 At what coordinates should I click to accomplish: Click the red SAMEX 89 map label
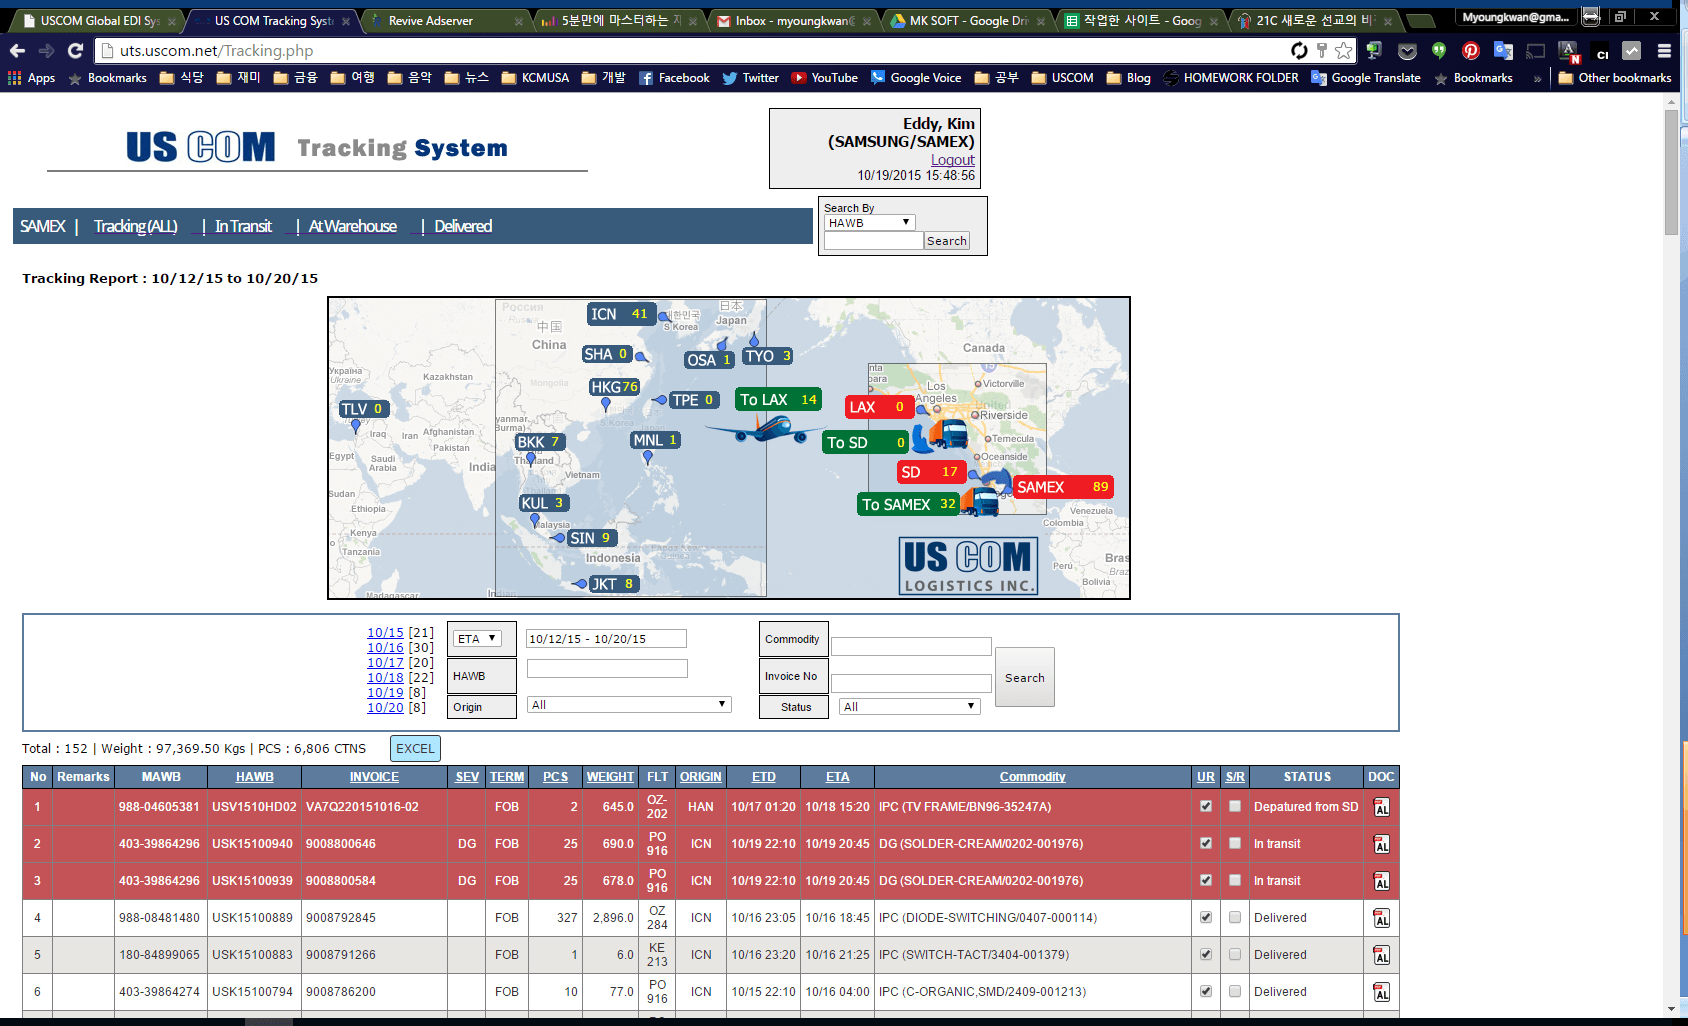click(1063, 487)
